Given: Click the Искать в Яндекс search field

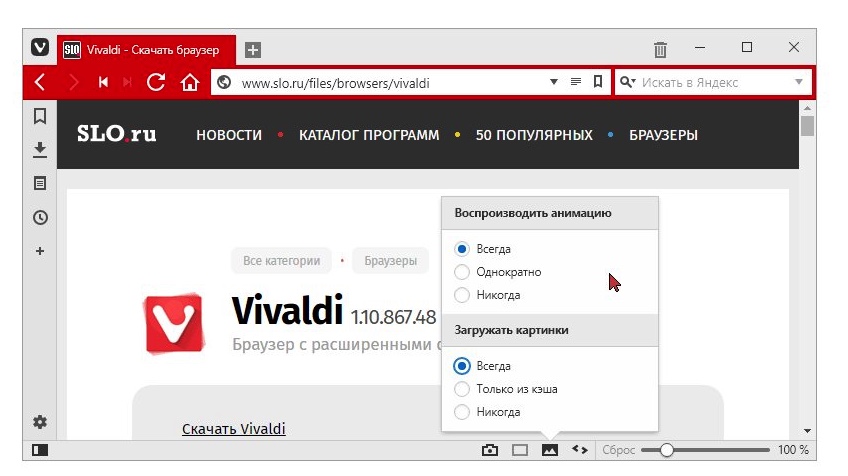Looking at the screenshot, I should pyautogui.click(x=714, y=83).
